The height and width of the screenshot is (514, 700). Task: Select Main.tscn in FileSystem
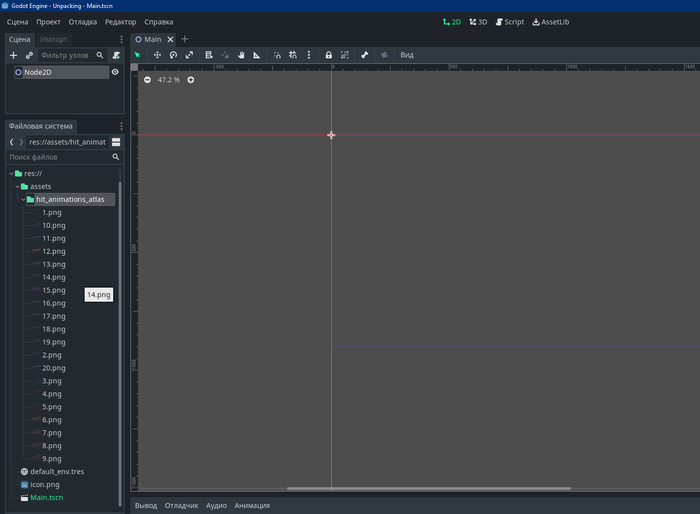point(46,497)
